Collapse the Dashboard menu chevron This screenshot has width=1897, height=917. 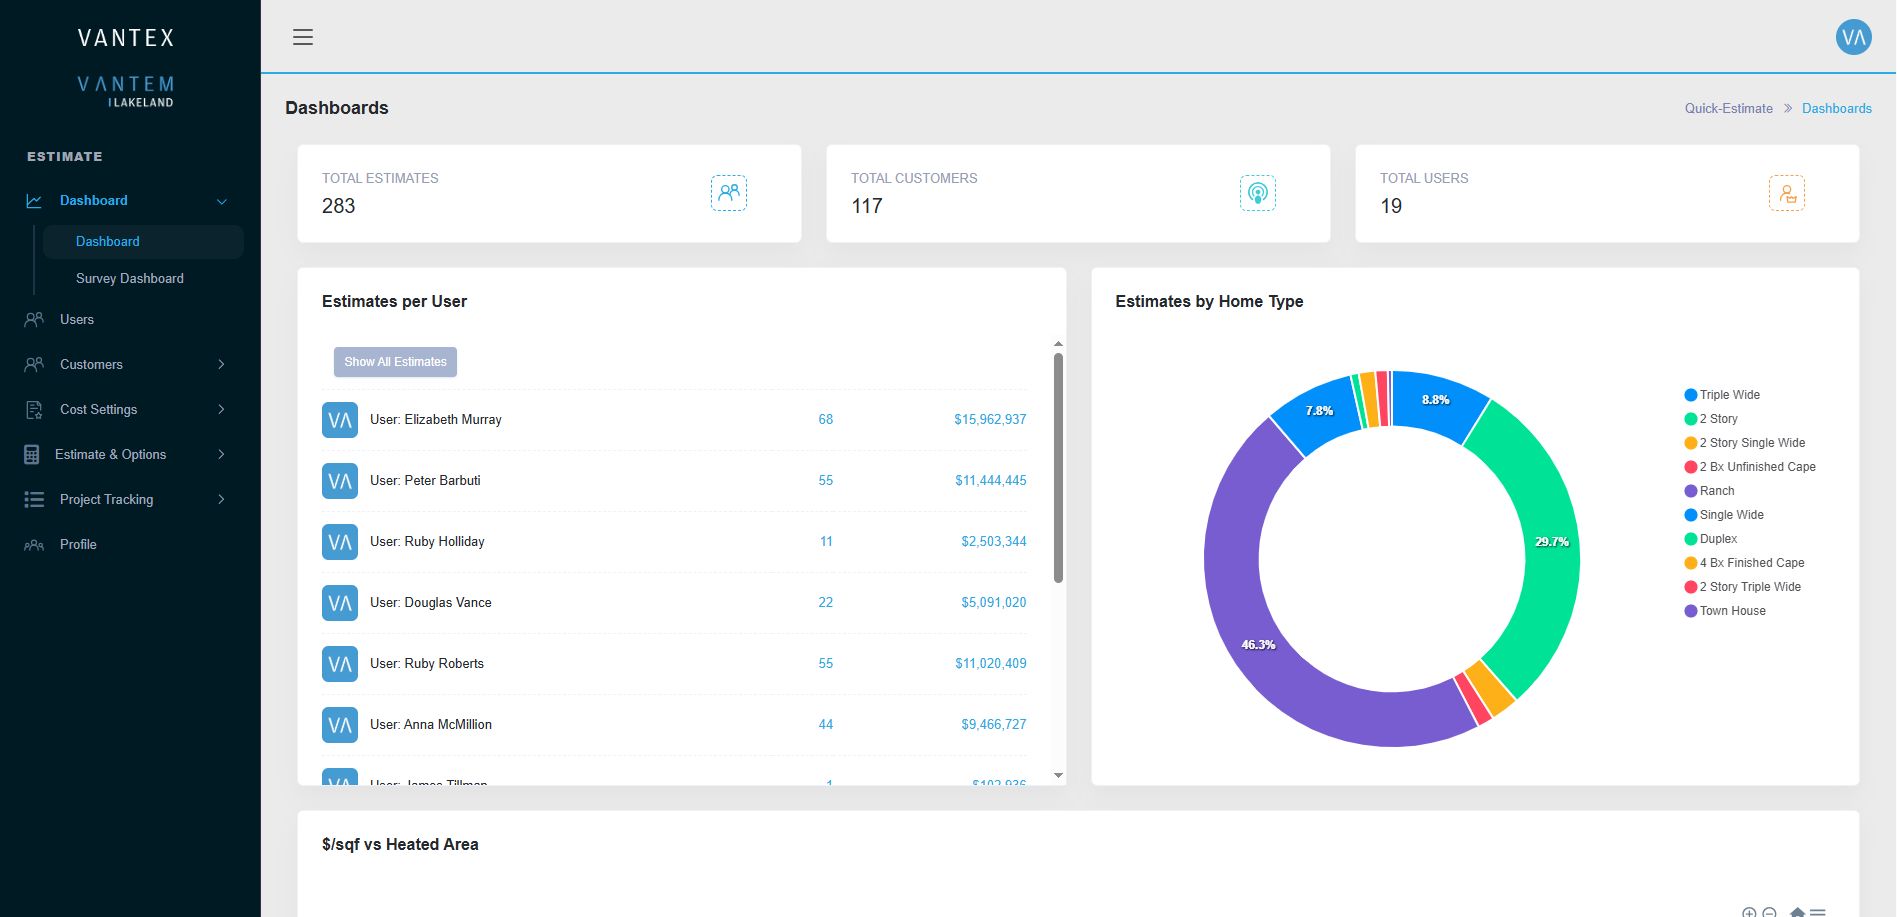tap(222, 201)
